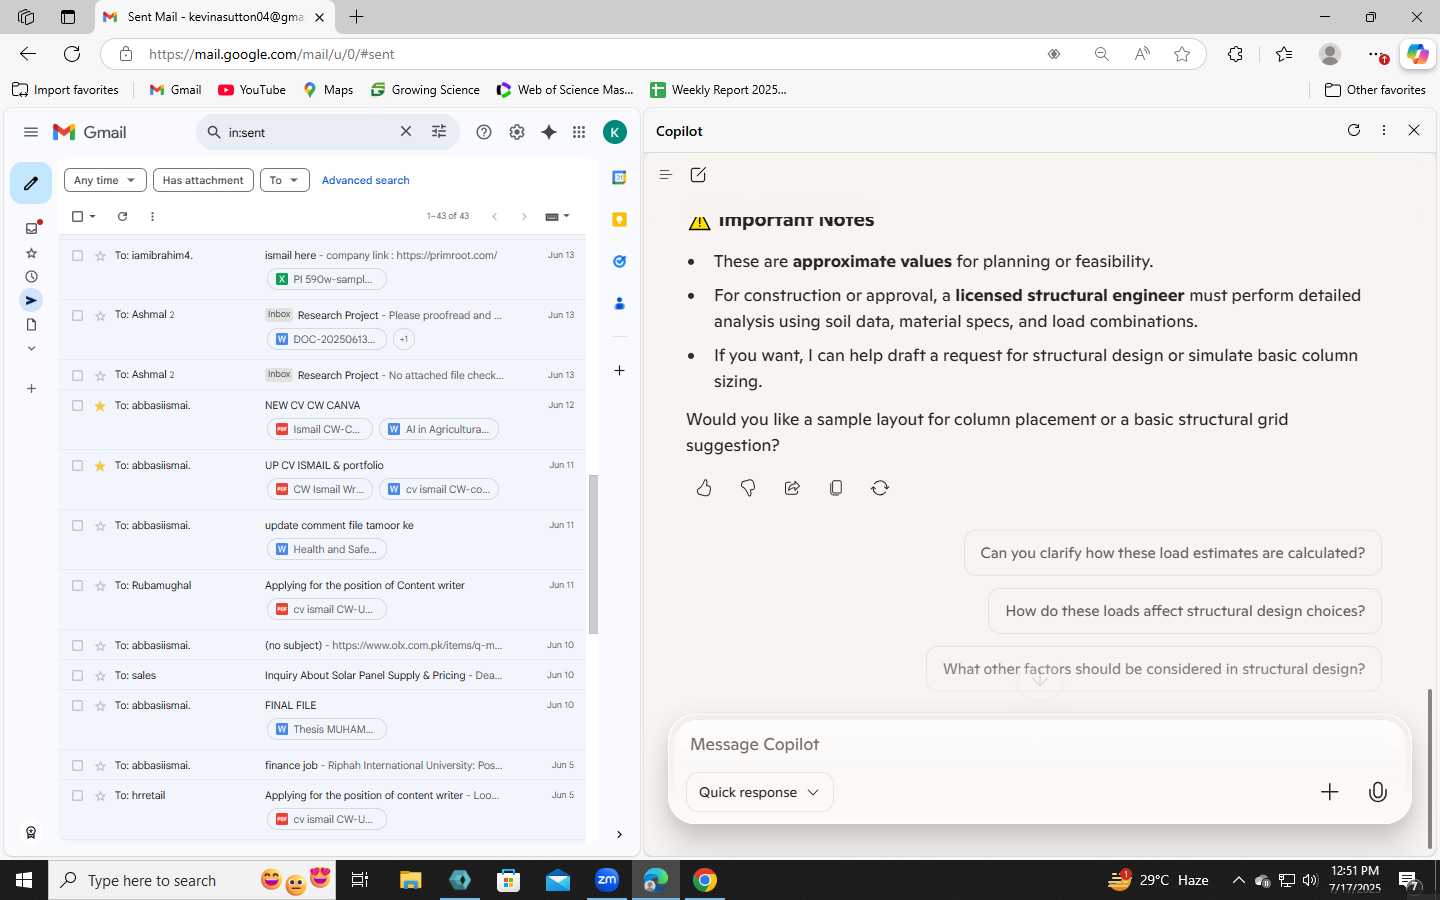This screenshot has width=1440, height=900.
Task: Open Copilot more options menu
Action: [x=1384, y=130]
